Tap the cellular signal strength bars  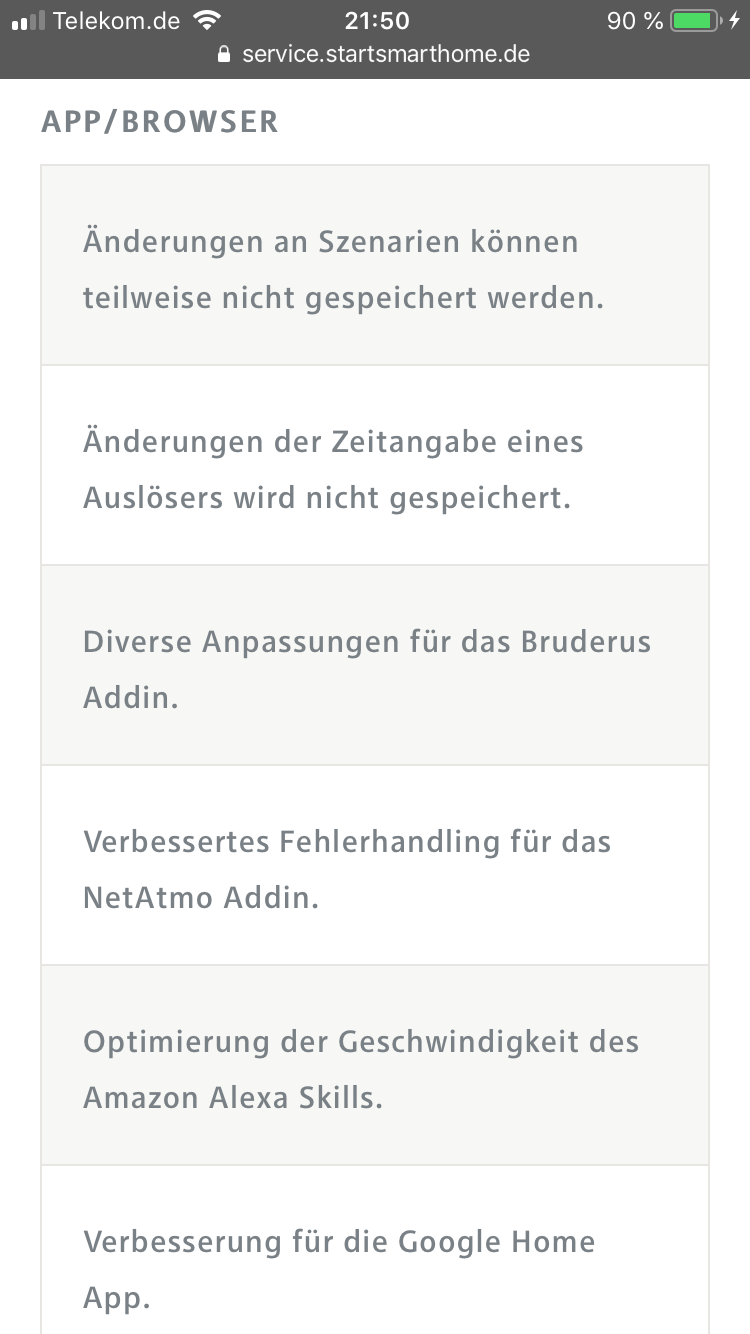28,21
